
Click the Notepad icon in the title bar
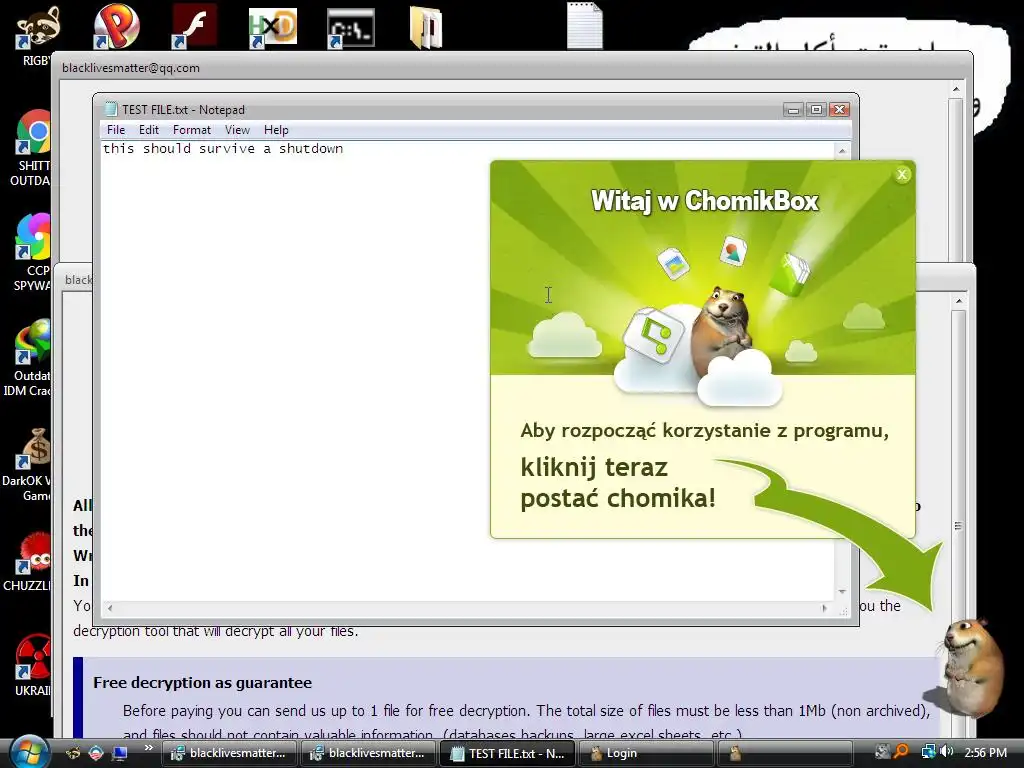tap(111, 109)
